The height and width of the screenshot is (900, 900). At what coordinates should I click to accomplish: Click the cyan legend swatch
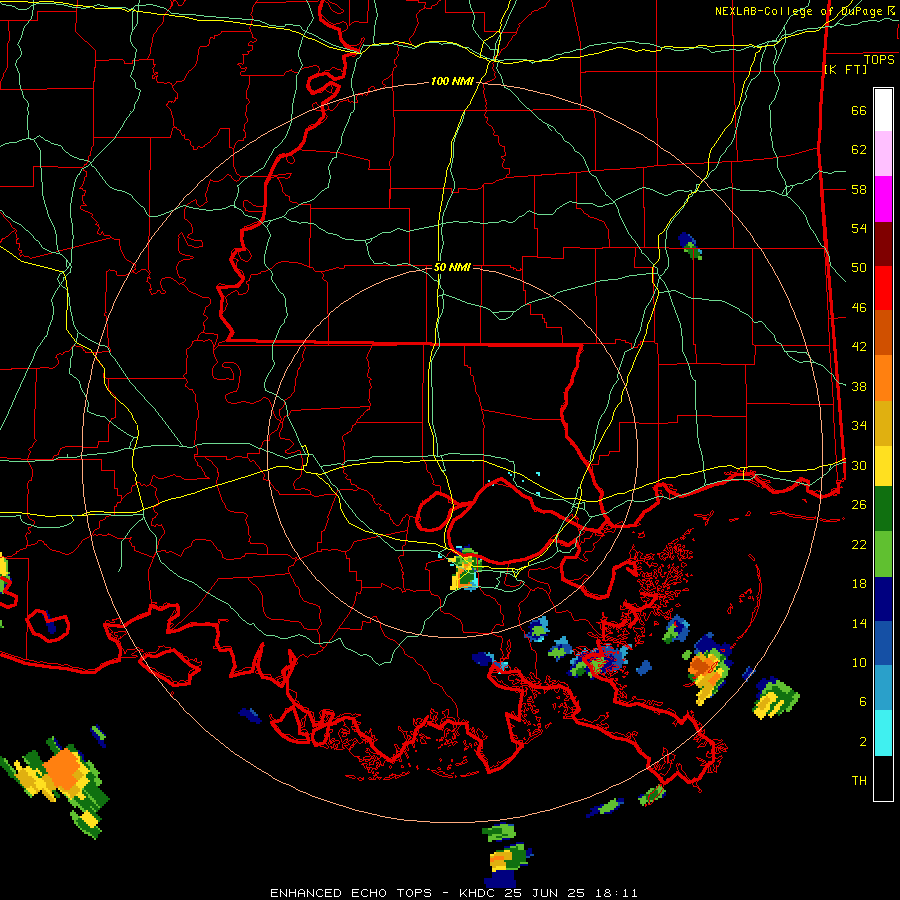coord(883,733)
